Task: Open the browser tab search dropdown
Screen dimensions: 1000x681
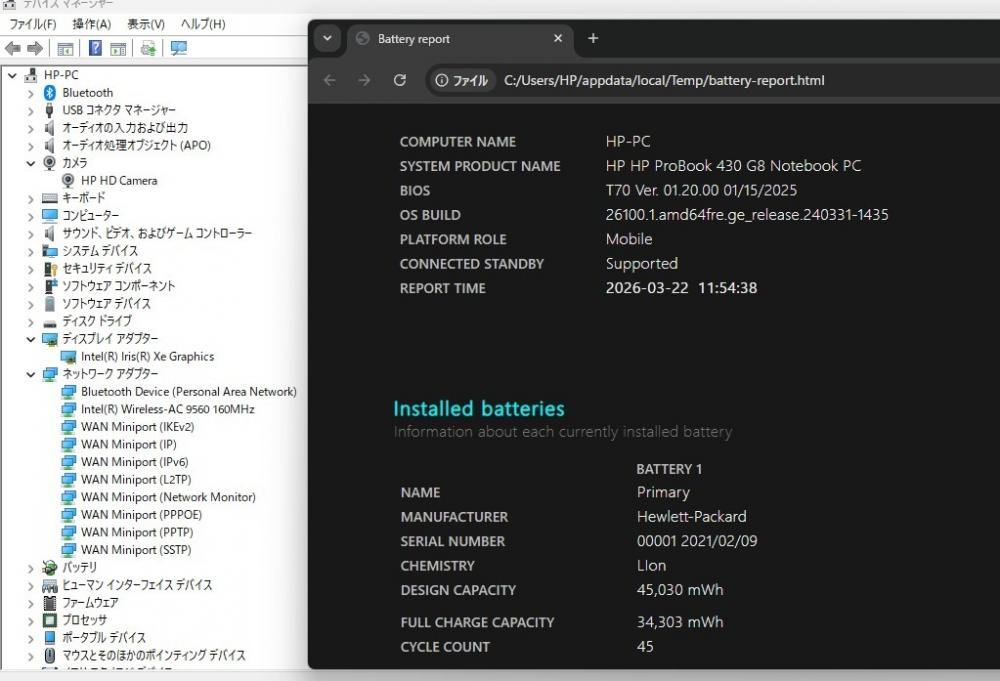Action: click(x=327, y=39)
